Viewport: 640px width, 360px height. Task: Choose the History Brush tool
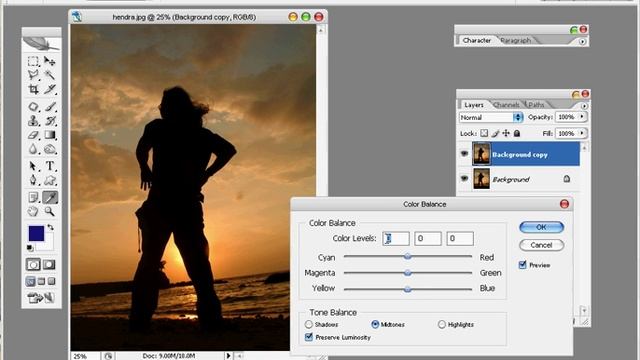tap(50, 121)
